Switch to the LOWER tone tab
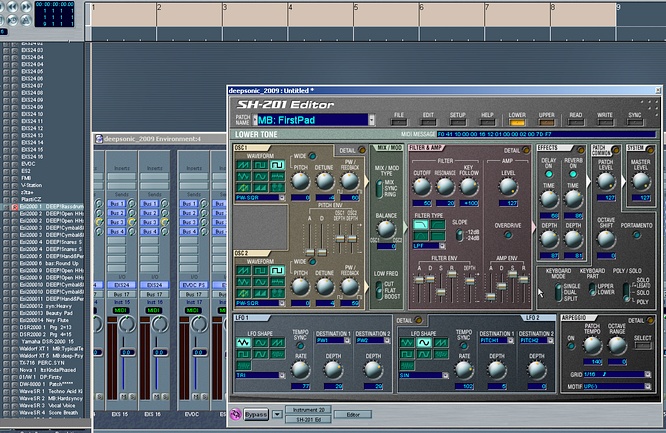The width and height of the screenshot is (666, 433). click(x=517, y=122)
